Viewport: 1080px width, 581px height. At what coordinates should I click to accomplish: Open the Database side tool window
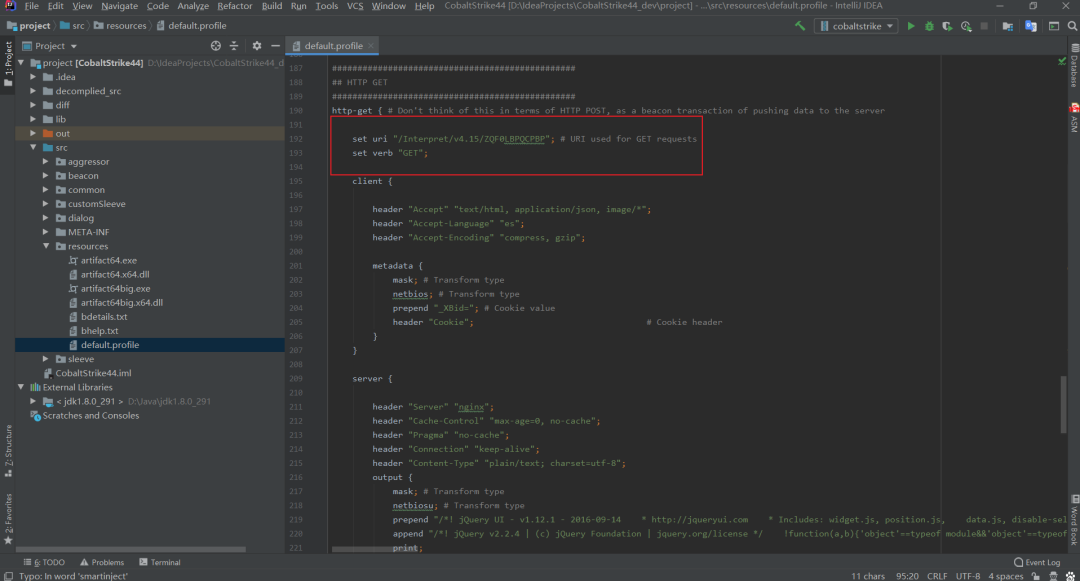[x=1074, y=67]
